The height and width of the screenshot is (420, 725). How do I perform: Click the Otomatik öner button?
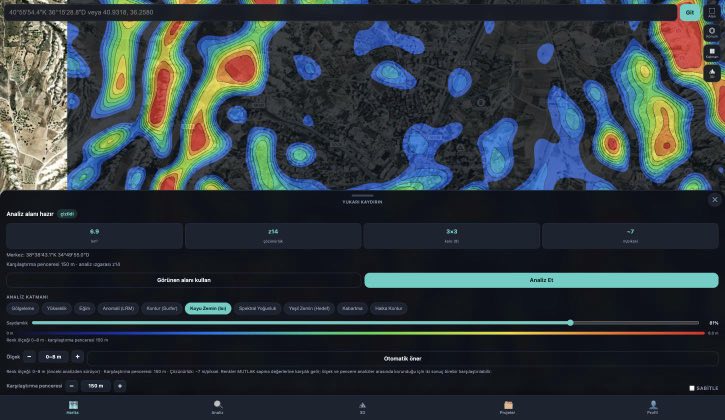pyautogui.click(x=402, y=358)
